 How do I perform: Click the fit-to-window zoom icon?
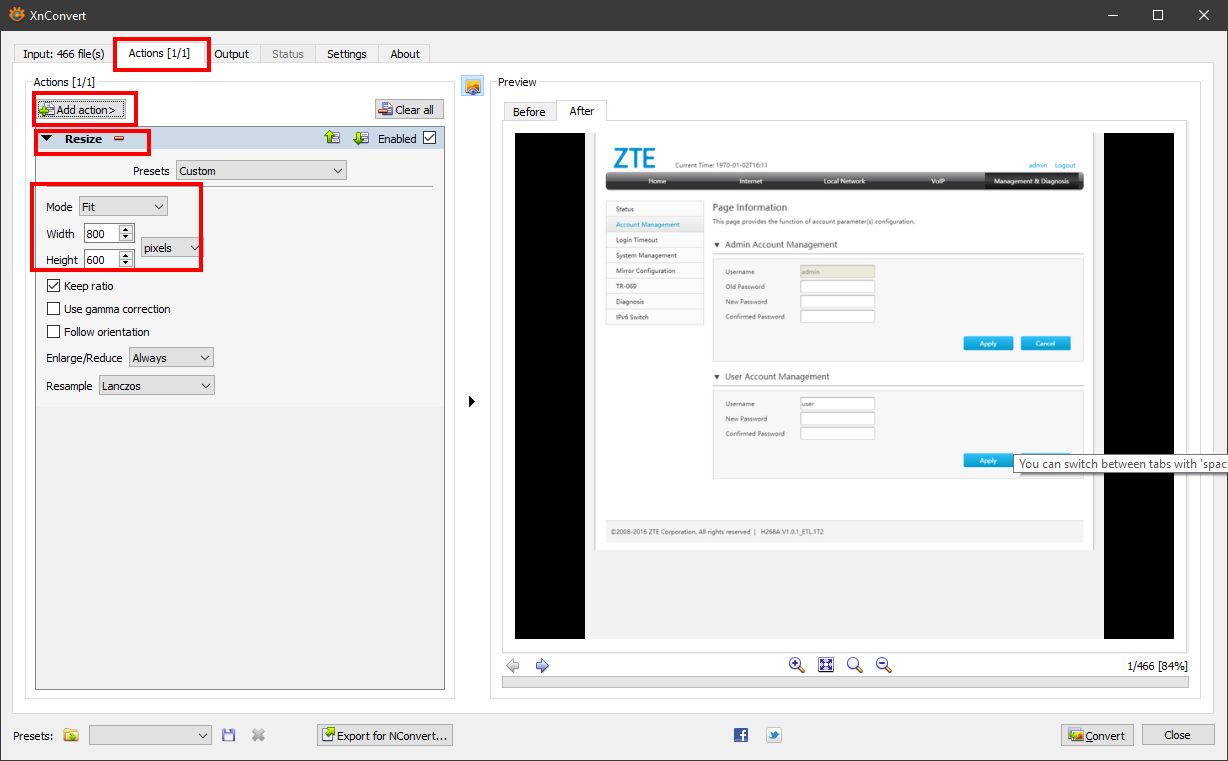pyautogui.click(x=826, y=665)
